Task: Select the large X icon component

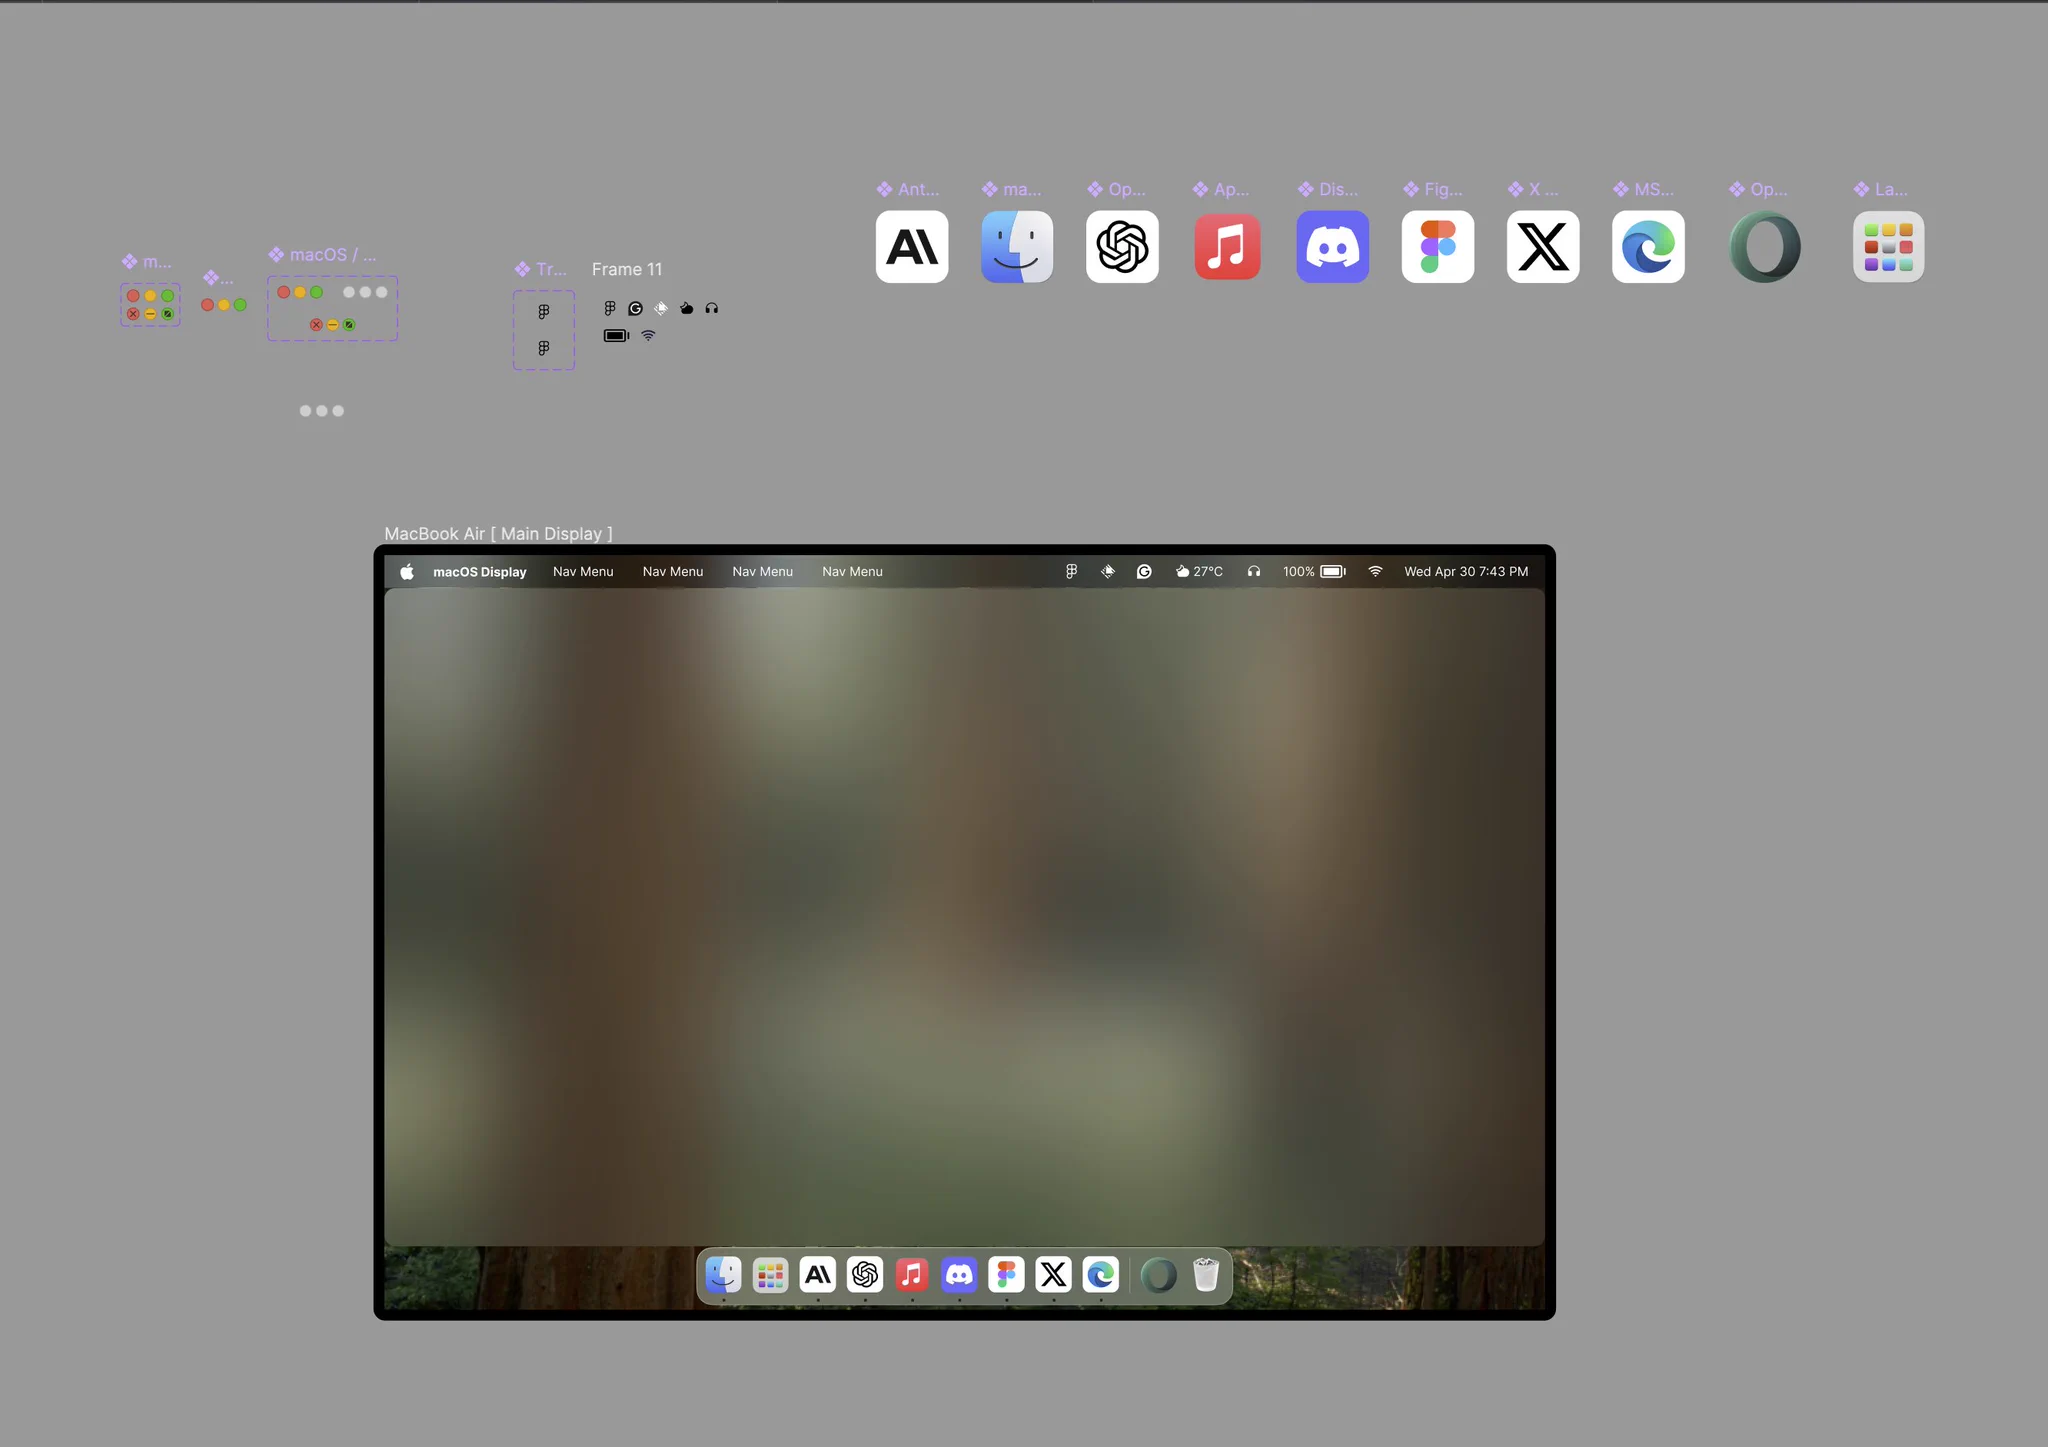Action: click(x=1543, y=247)
